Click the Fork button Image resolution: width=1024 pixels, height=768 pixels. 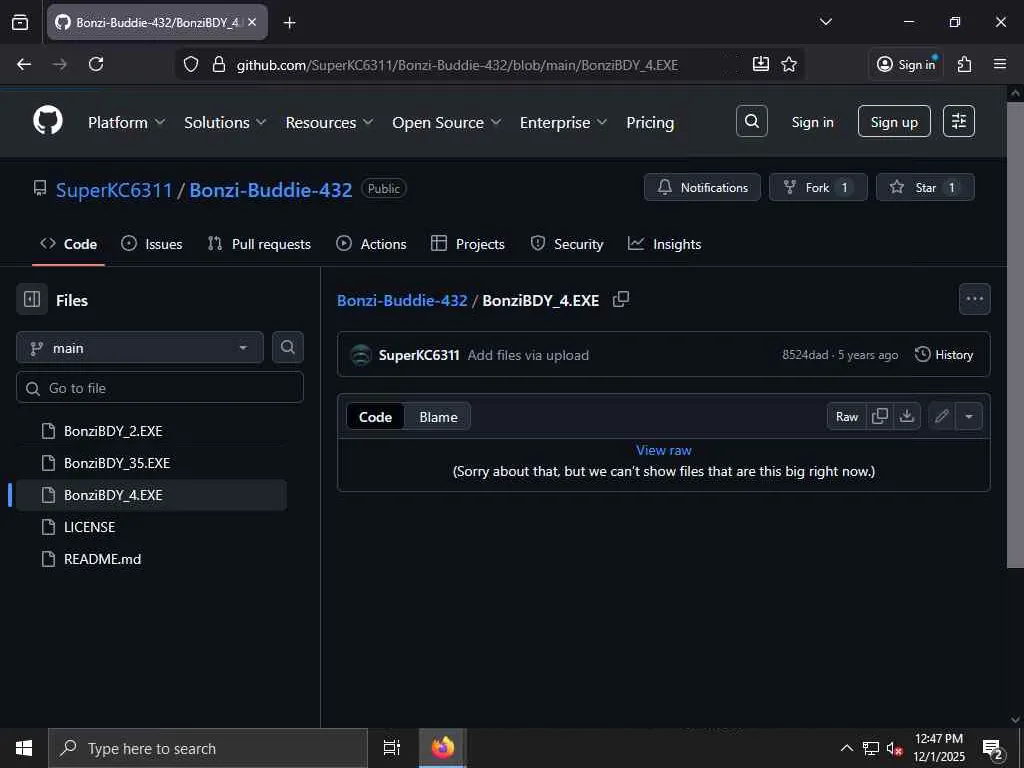pyautogui.click(x=818, y=187)
